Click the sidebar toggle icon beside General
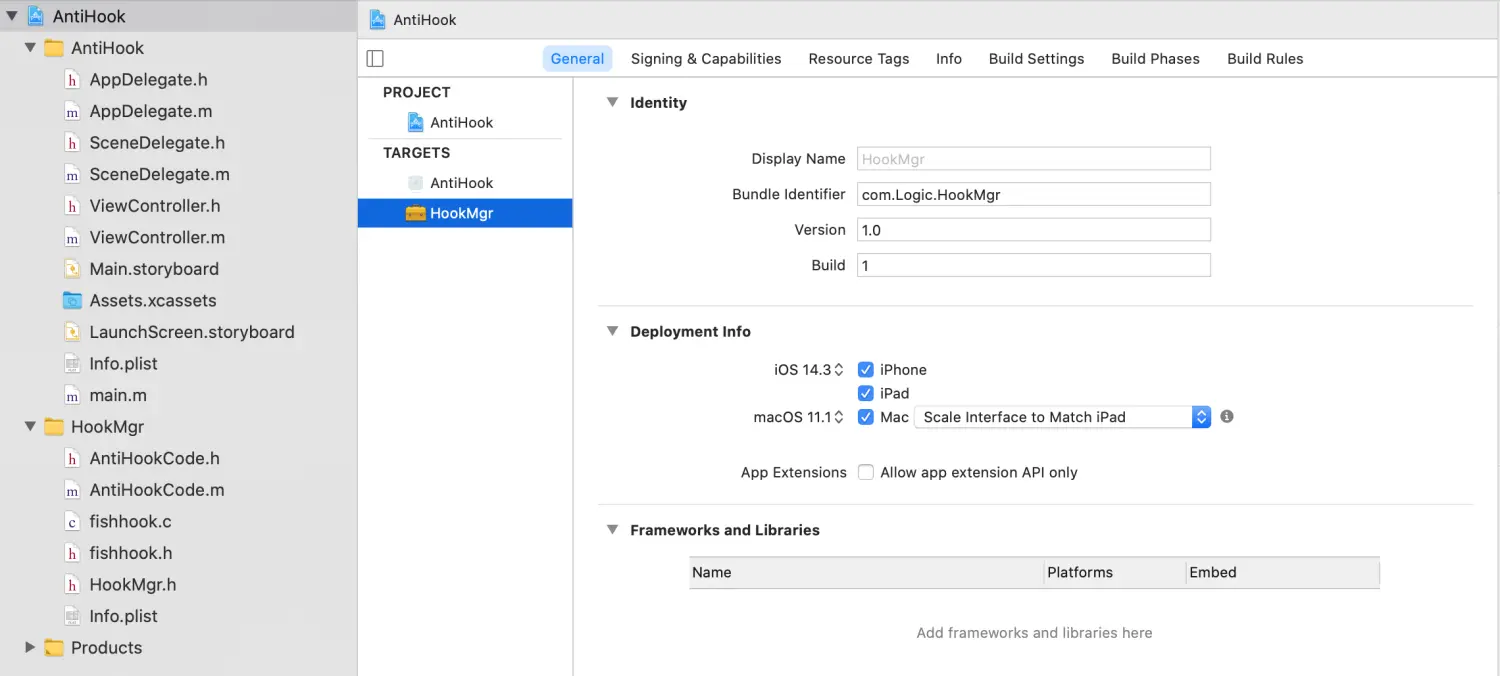1500x676 pixels. [375, 59]
